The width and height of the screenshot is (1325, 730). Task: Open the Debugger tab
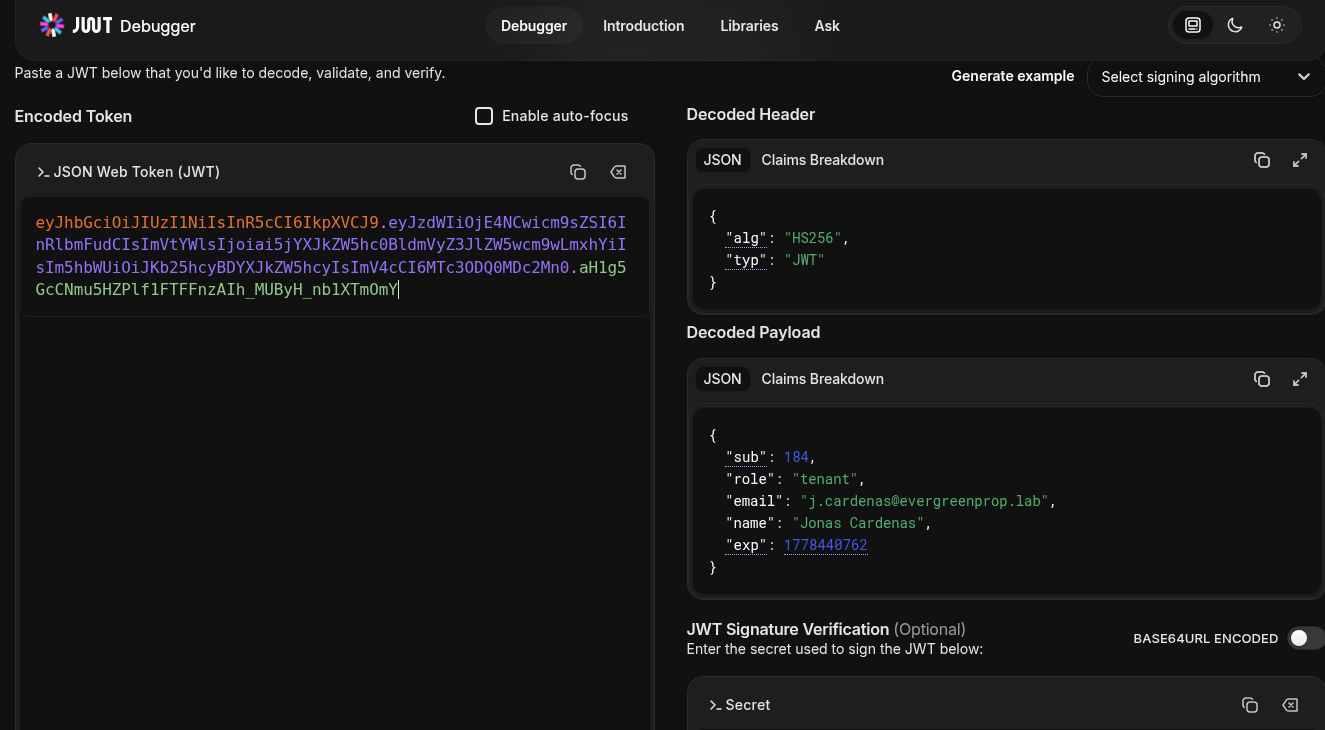534,26
